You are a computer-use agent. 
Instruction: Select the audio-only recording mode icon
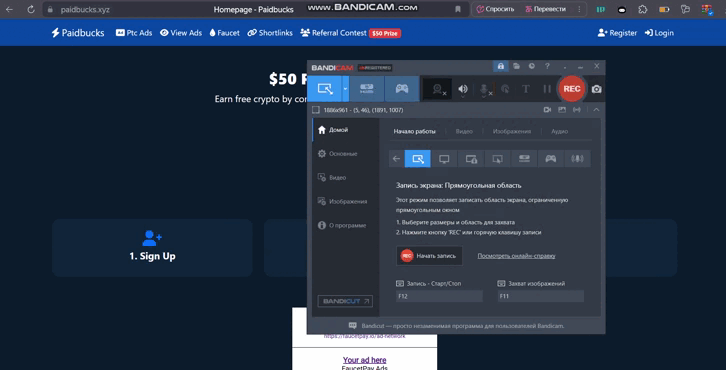pos(577,159)
